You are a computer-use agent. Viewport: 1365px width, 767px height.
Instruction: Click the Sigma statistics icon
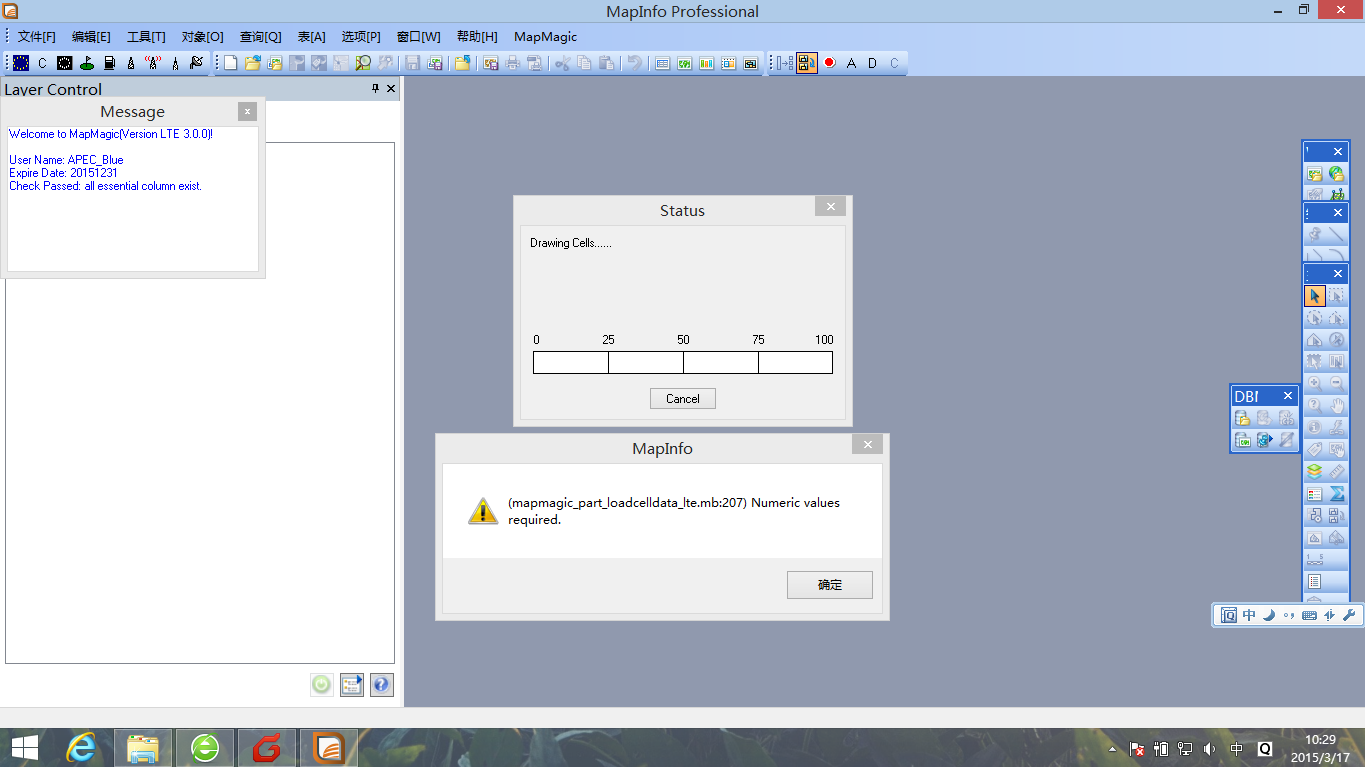1336,494
